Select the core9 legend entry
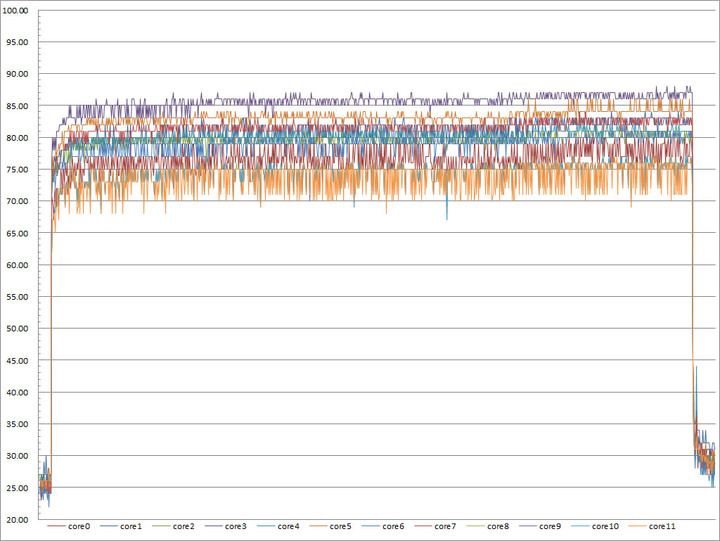This screenshot has height=541, width=720. (540, 526)
